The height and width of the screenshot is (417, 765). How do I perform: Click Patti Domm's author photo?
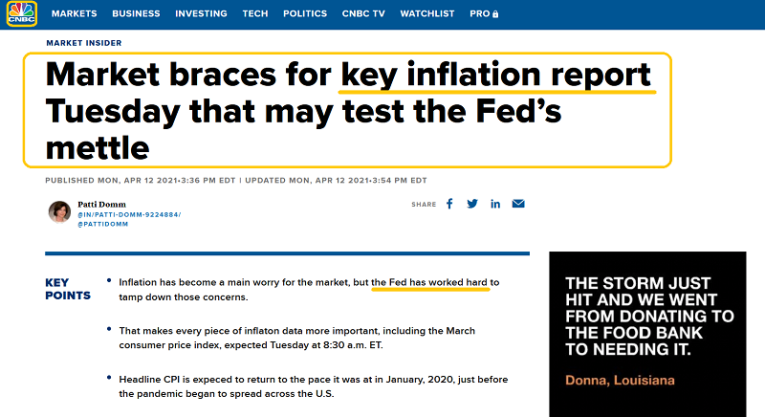click(59, 211)
